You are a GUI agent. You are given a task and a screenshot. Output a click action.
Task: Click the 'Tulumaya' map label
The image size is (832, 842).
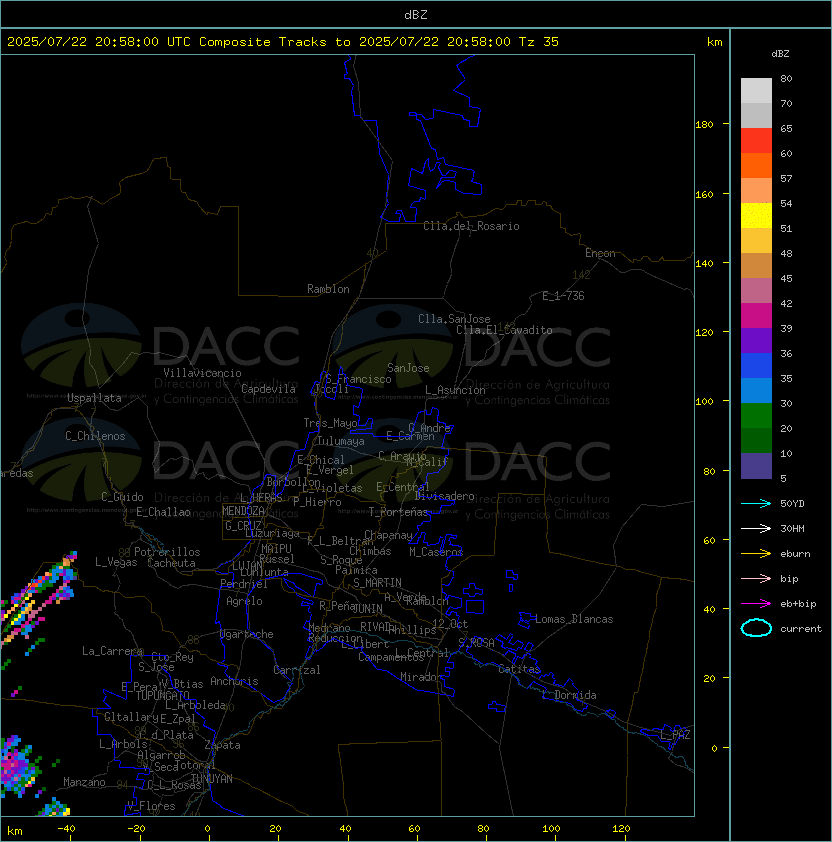coord(341,441)
